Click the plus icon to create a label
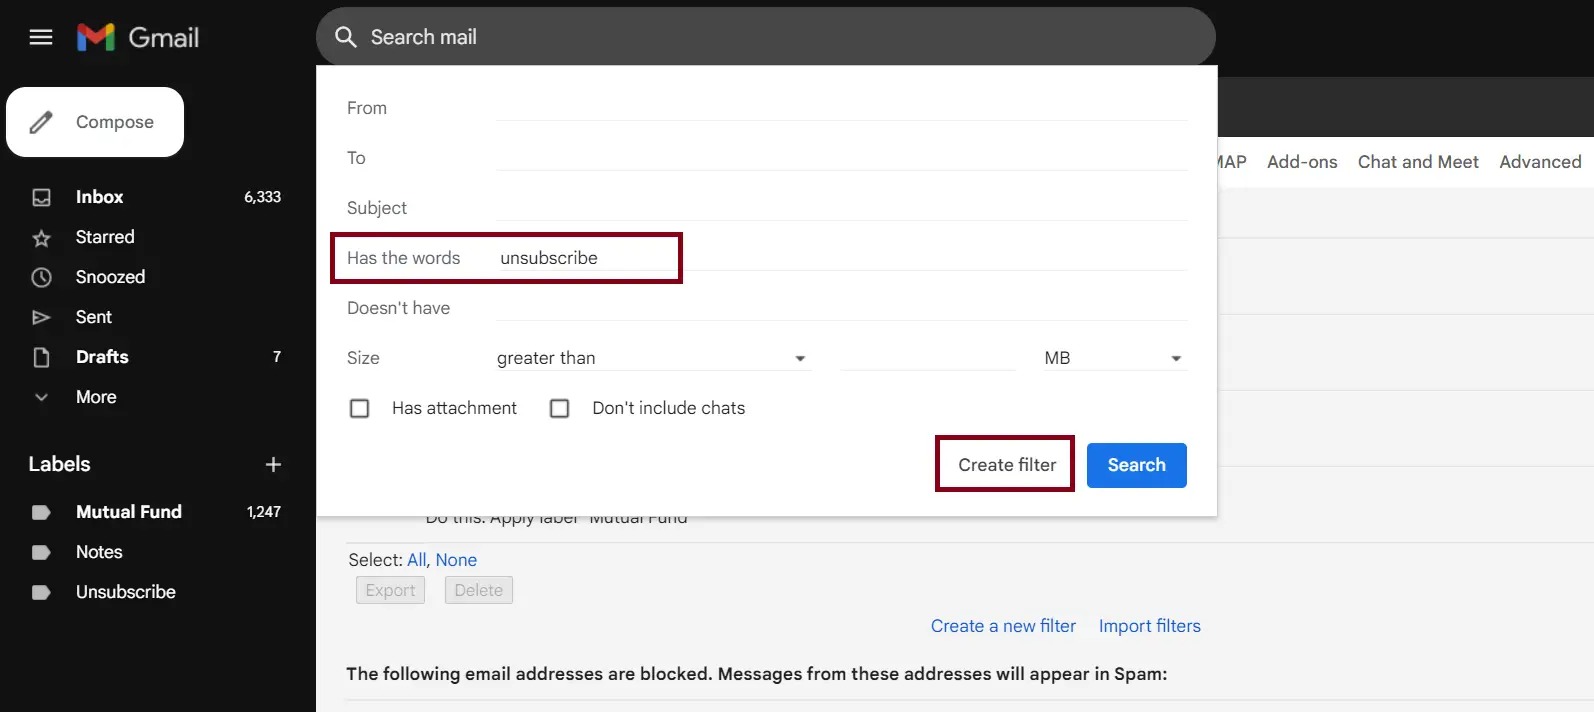This screenshot has width=1594, height=712. pos(272,464)
